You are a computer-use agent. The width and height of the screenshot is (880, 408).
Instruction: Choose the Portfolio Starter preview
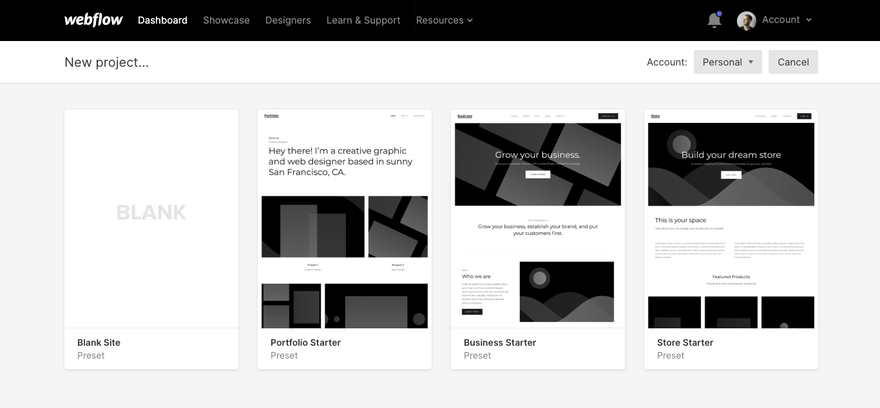tap(345, 218)
